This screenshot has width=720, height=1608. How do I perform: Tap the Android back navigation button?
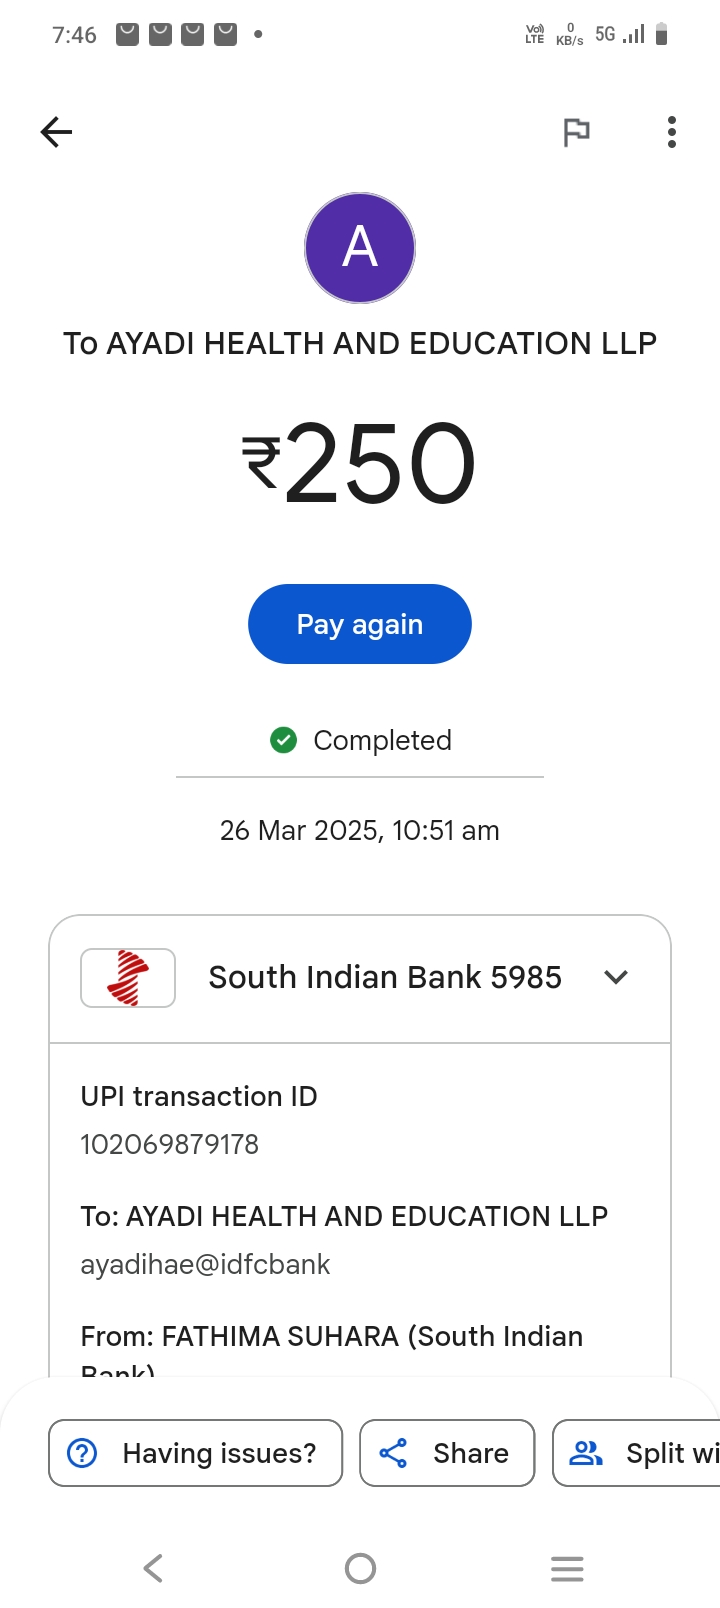(x=153, y=1568)
